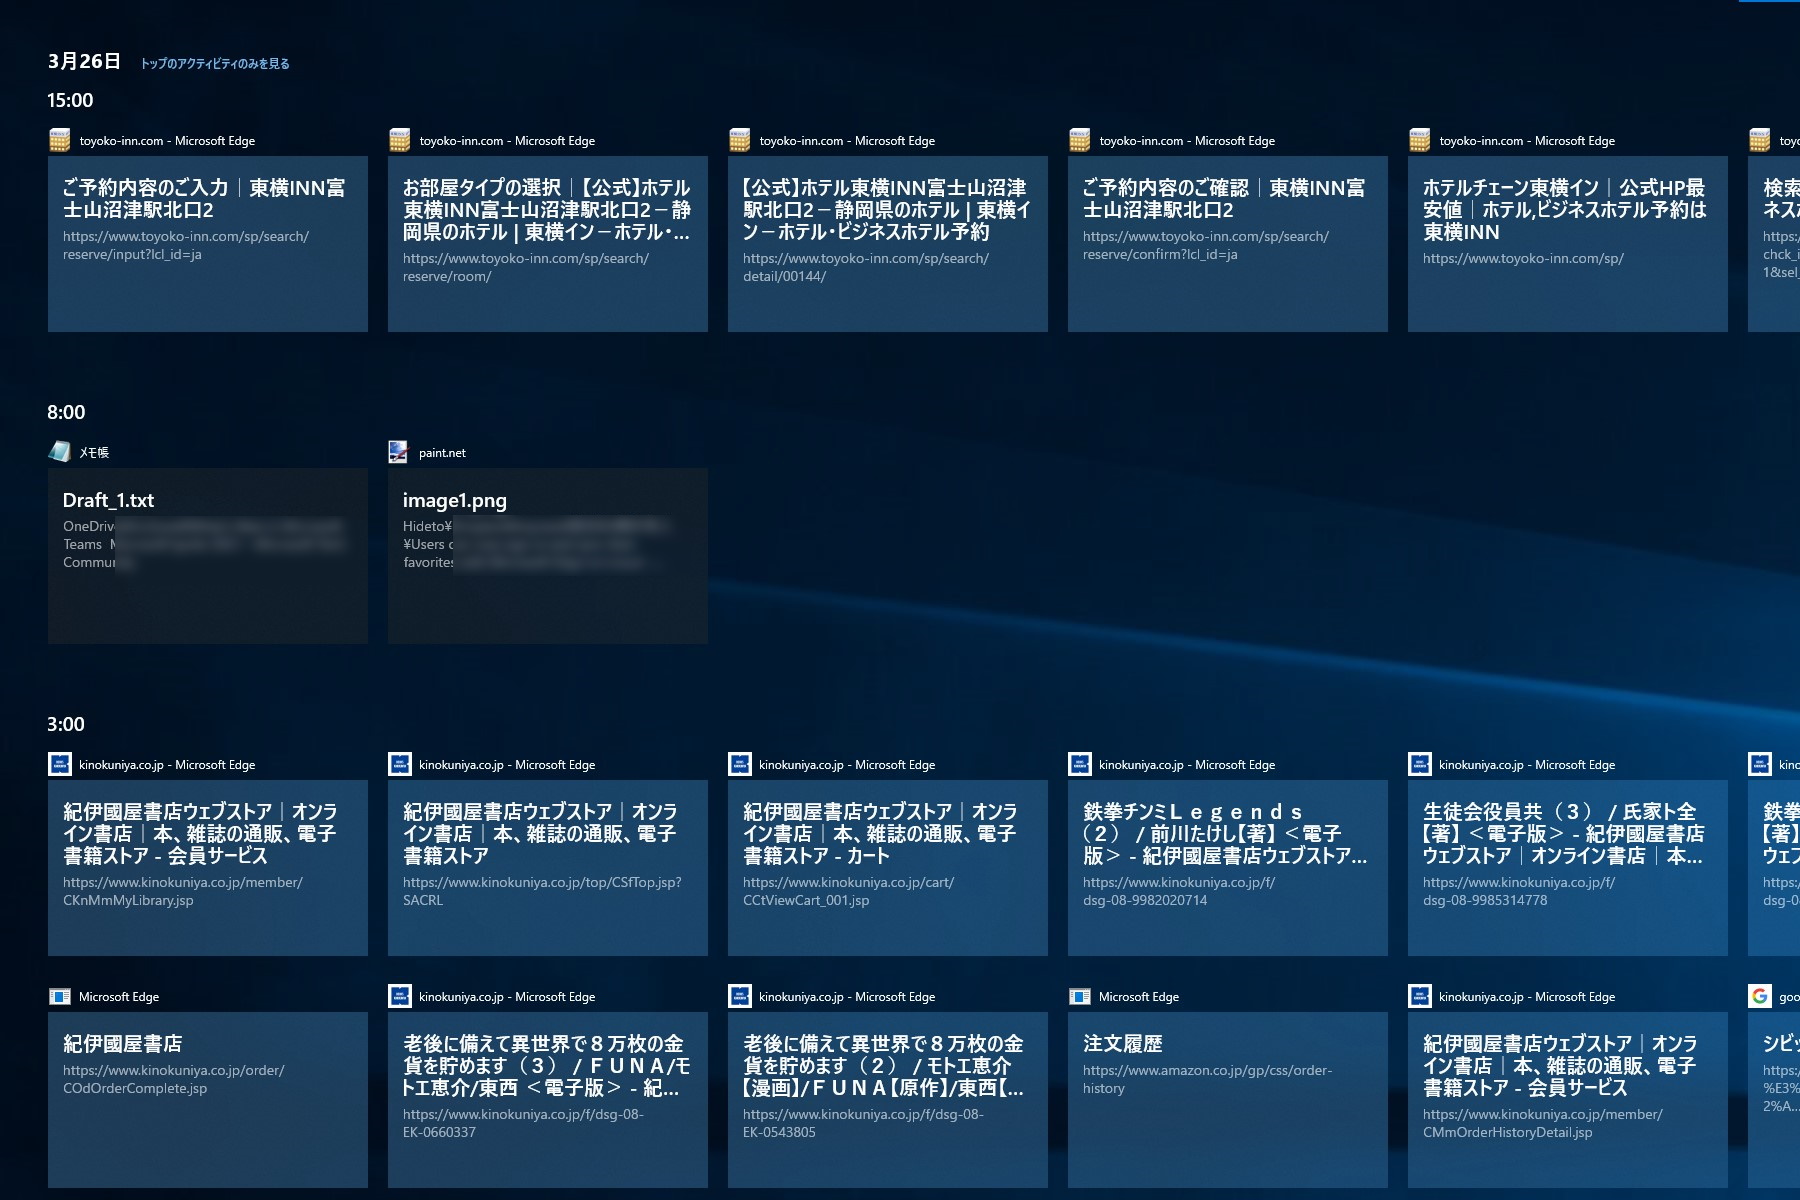Open the 紀伊國屋書店 COdOrderComplete.jsp card
This screenshot has width=1800, height=1200.
click(208, 1100)
